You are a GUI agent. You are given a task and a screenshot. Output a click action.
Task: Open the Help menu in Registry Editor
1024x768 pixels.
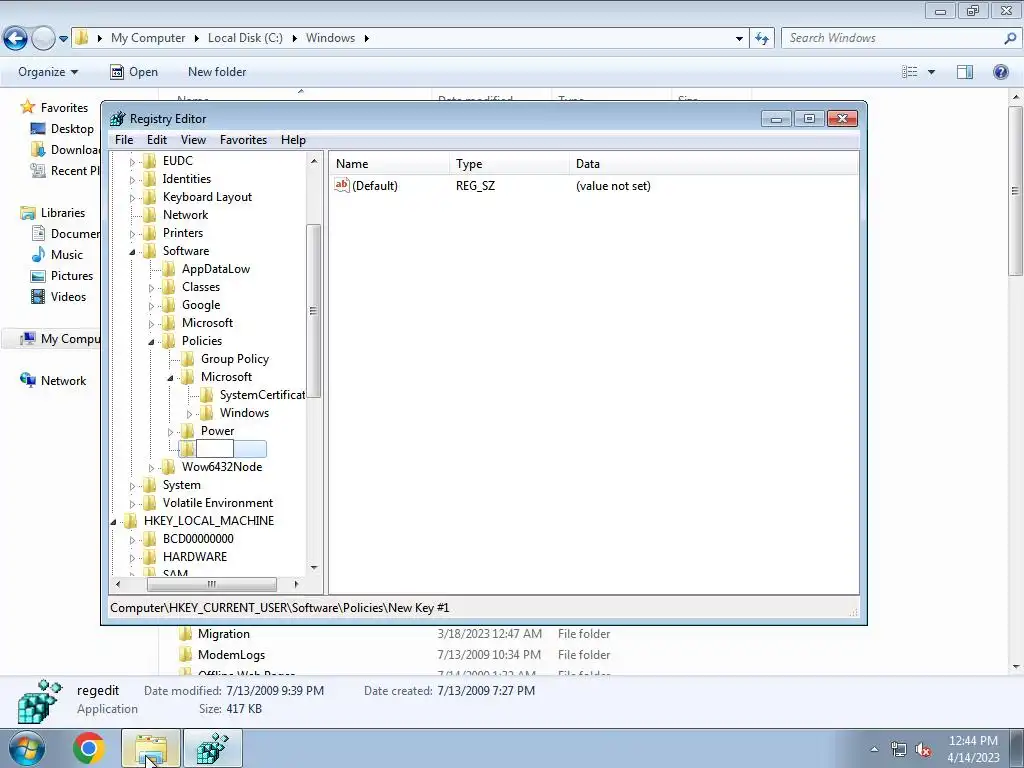pos(293,140)
